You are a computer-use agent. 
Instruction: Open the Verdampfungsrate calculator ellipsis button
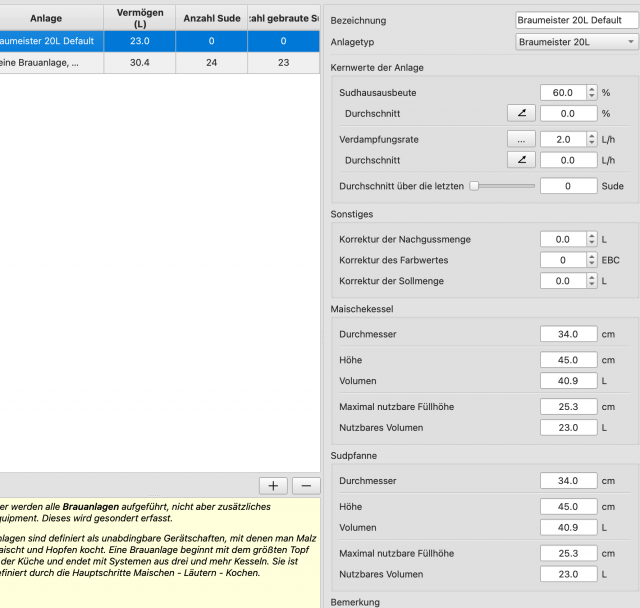pos(521,139)
